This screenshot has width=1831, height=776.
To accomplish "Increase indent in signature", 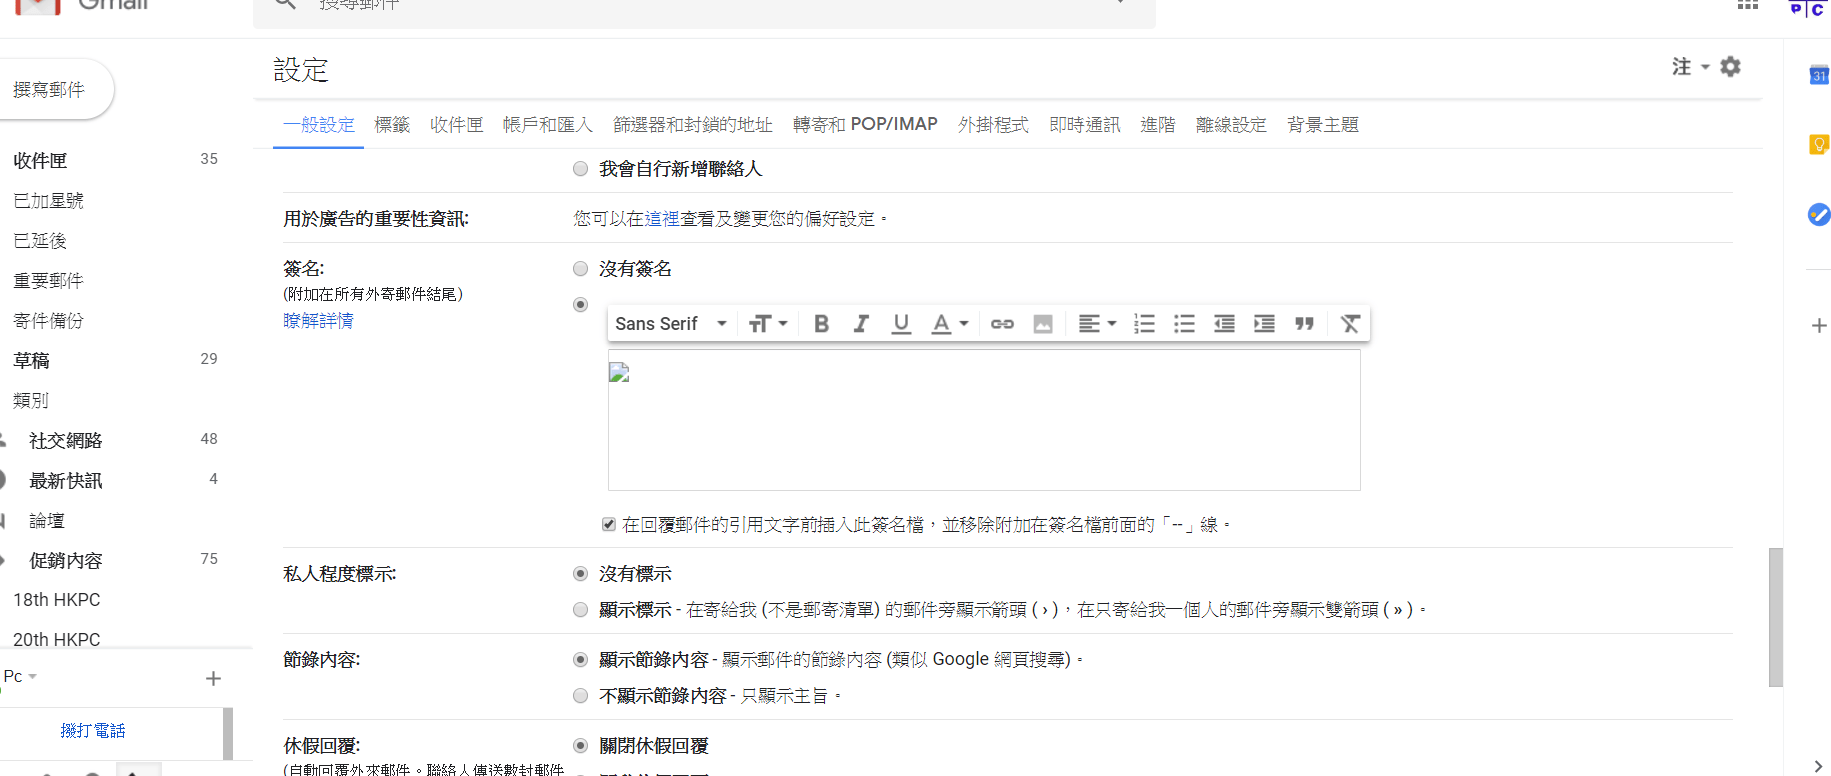I will pyautogui.click(x=1264, y=324).
